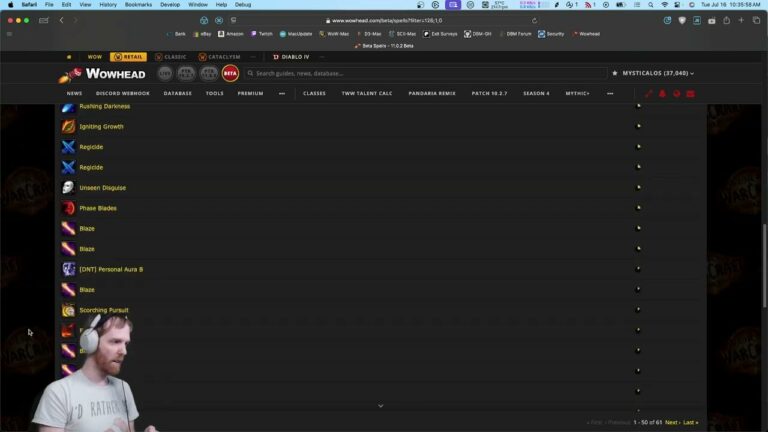Click the Wowhead search field
768x432 pixels.
(426, 73)
